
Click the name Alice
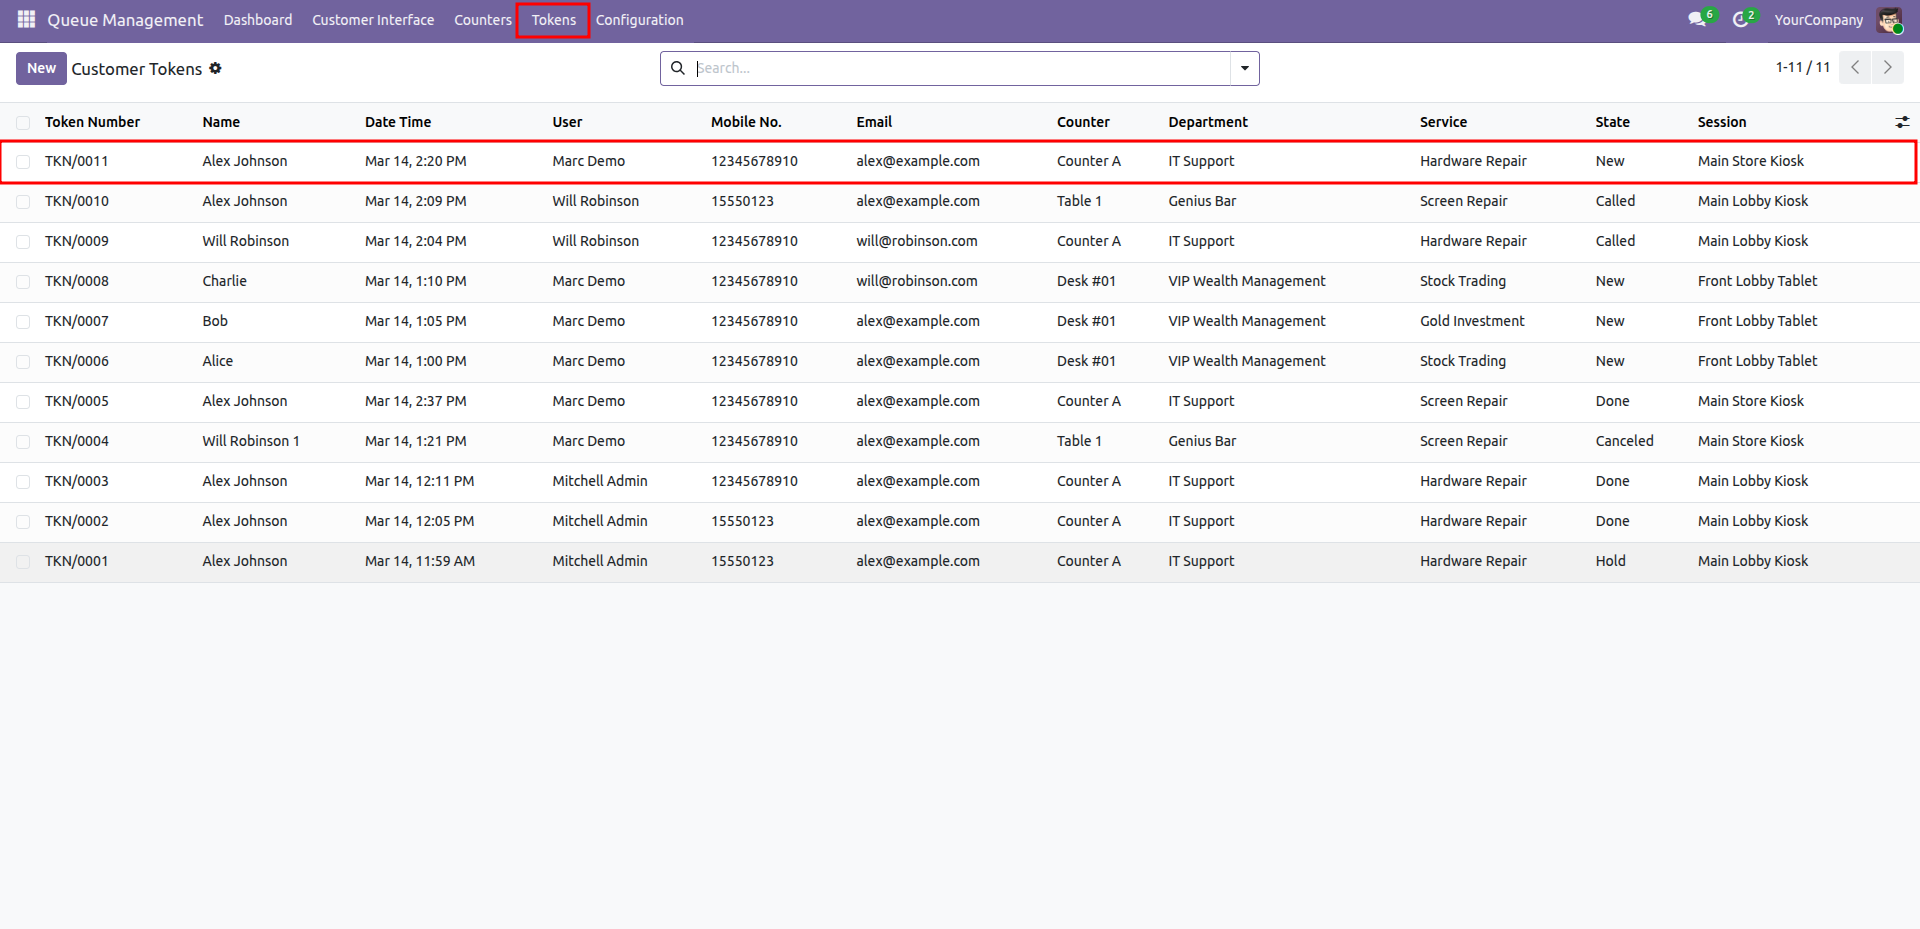click(217, 361)
